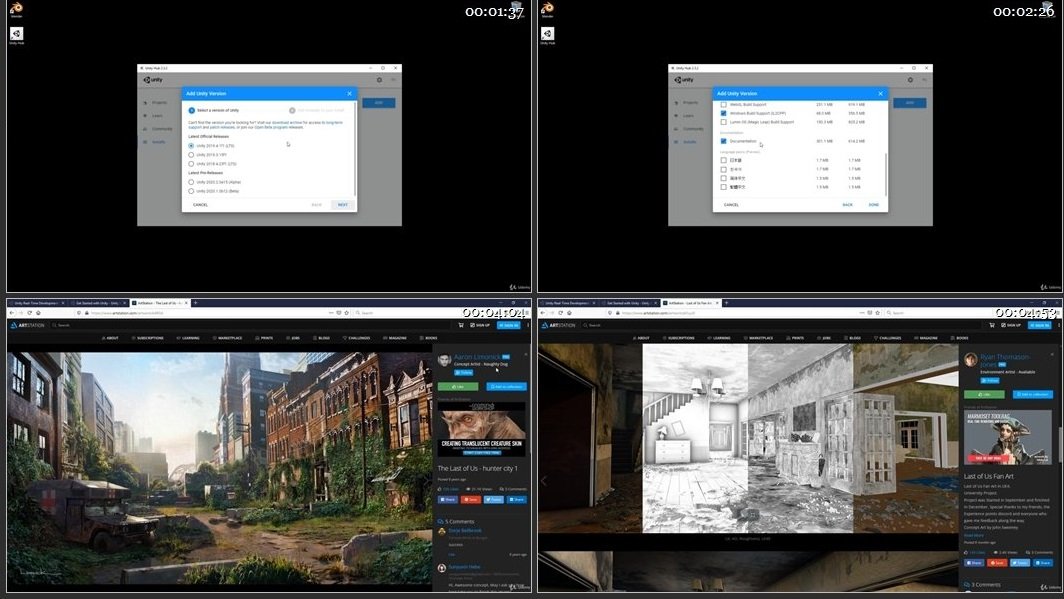Viewport: 1064px width, 599px height.
Task: Click SIGN UP on hunter city page
Action: point(481,325)
